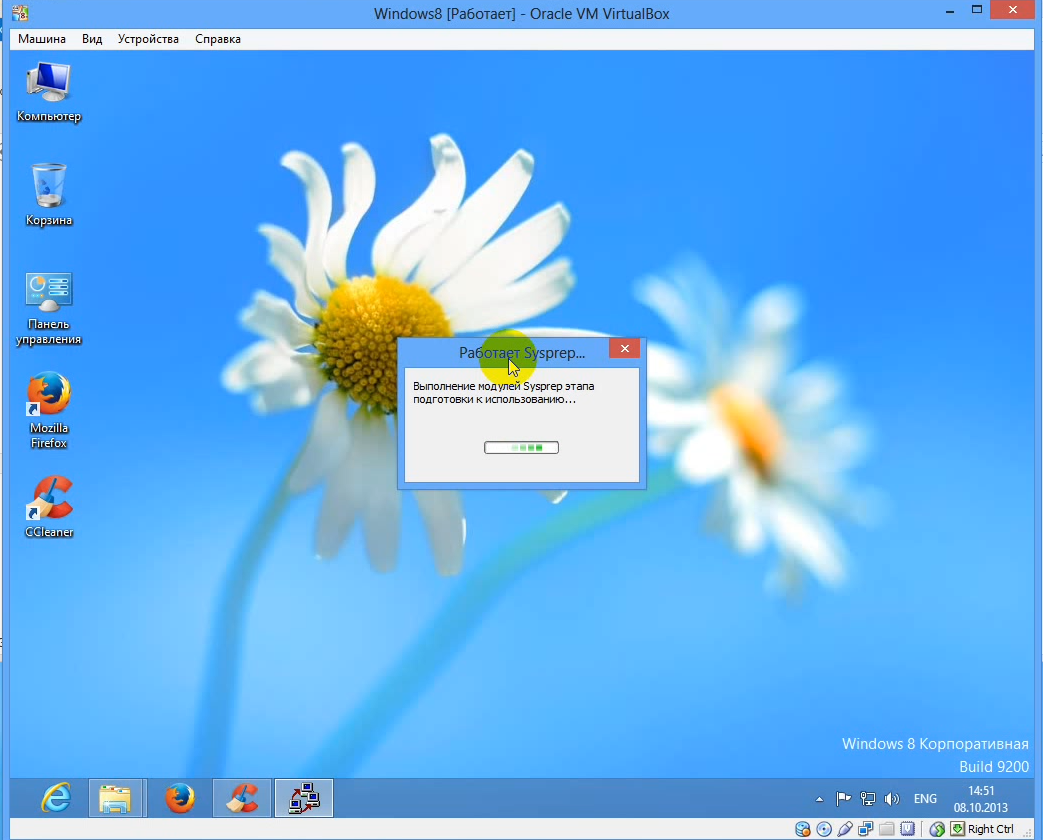Open the Справка menu
The image size is (1043, 840).
tap(218, 39)
